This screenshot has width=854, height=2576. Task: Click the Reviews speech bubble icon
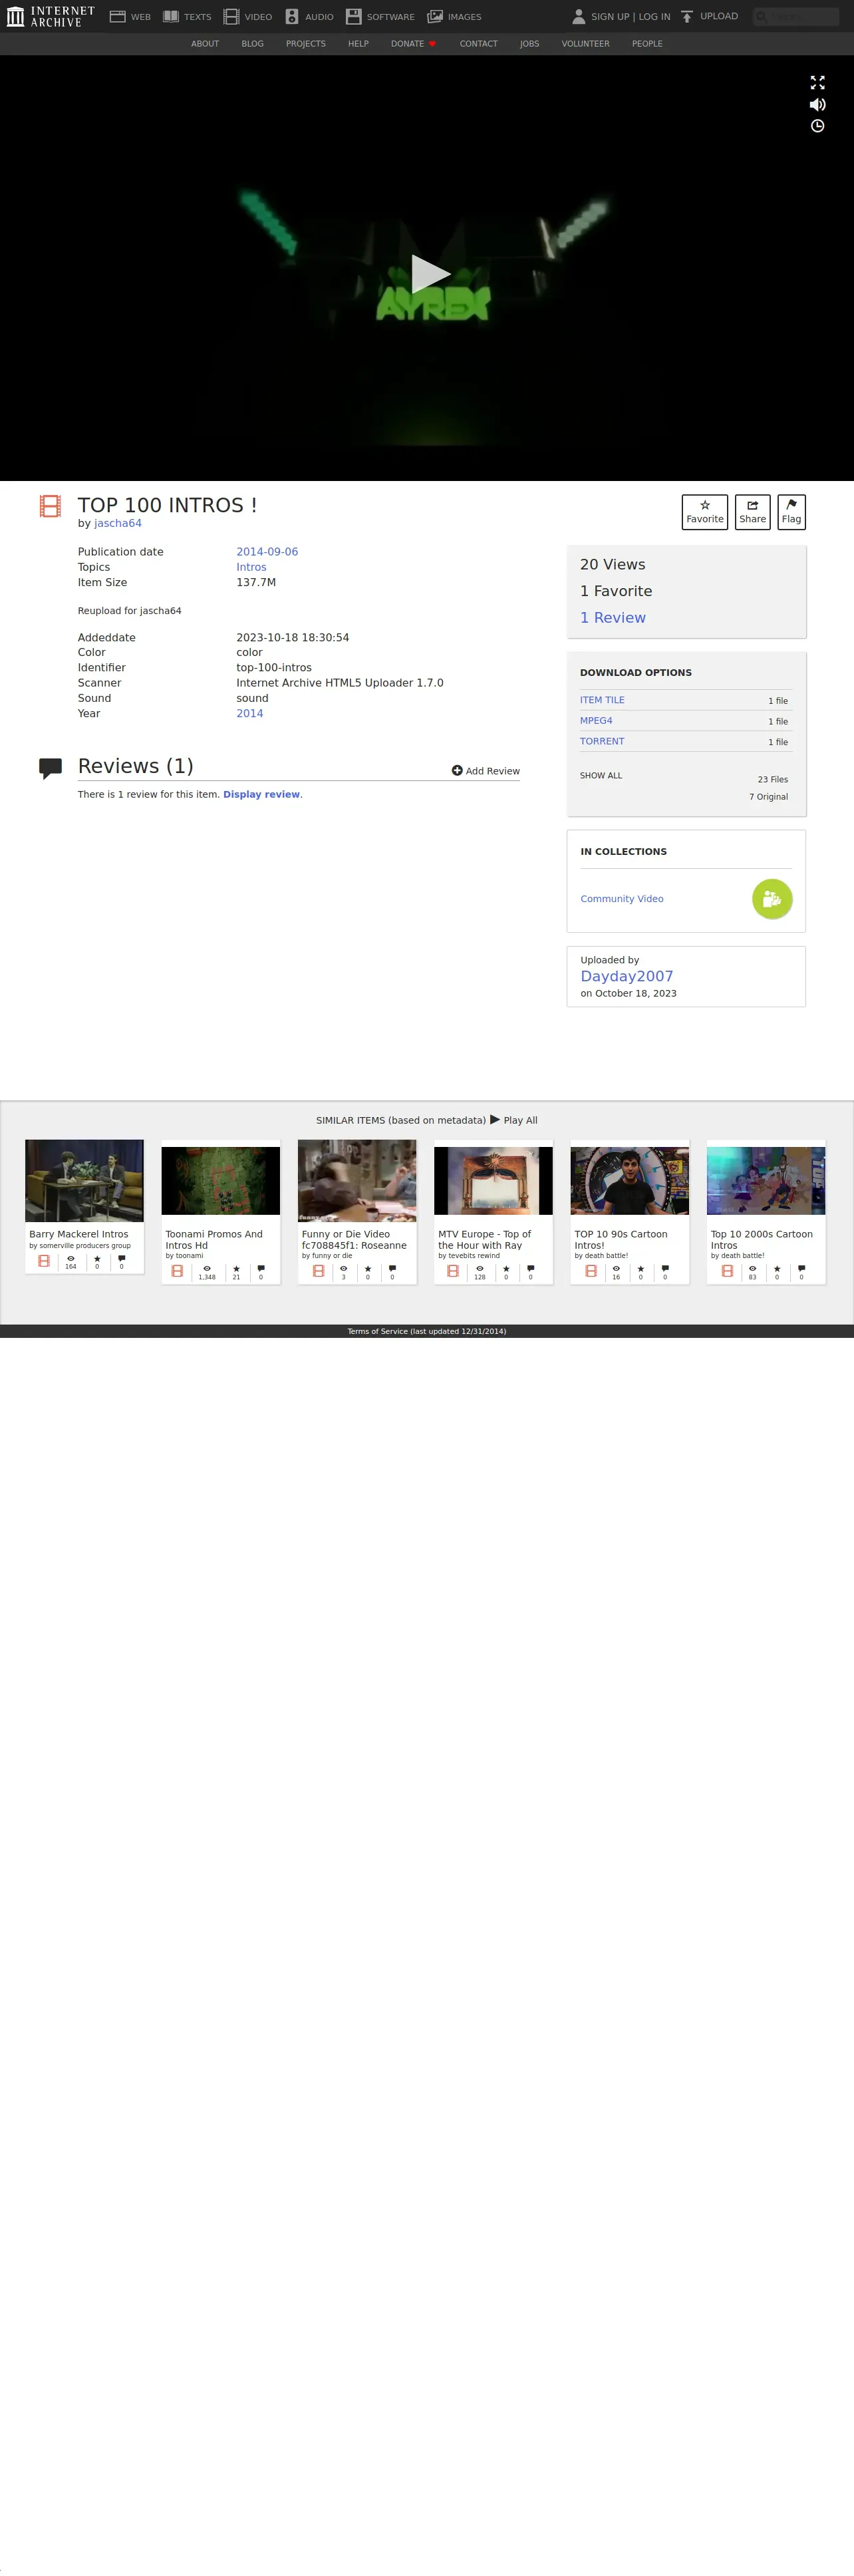tap(50, 768)
